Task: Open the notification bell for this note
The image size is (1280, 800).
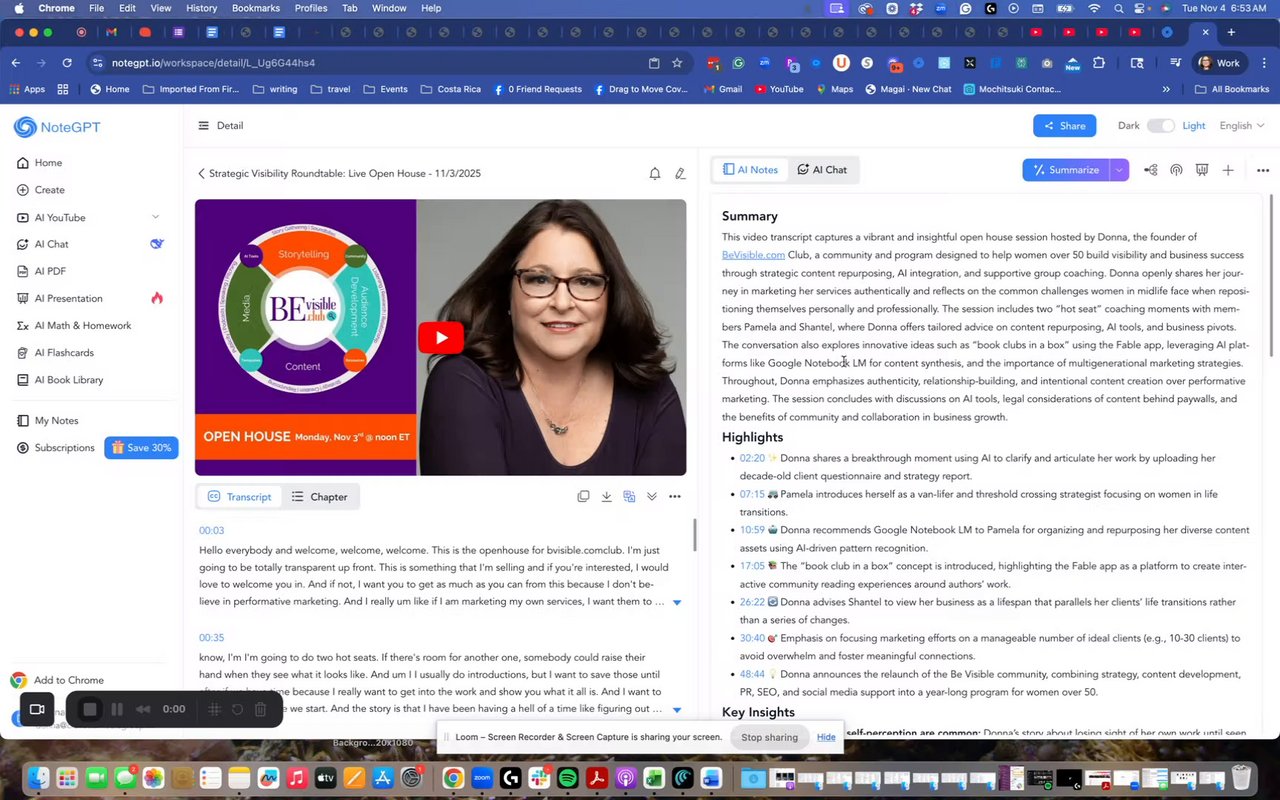Action: pyautogui.click(x=655, y=173)
